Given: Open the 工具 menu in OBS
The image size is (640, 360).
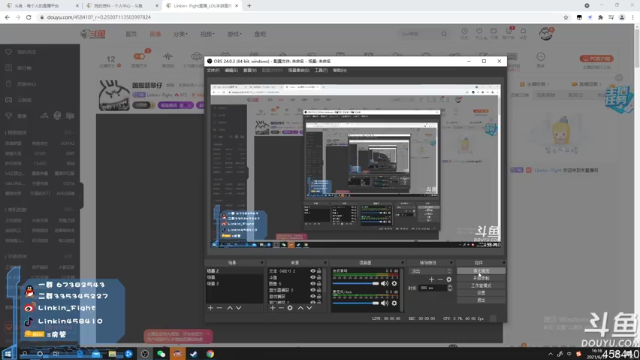Looking at the screenshot, I should click(x=321, y=70).
